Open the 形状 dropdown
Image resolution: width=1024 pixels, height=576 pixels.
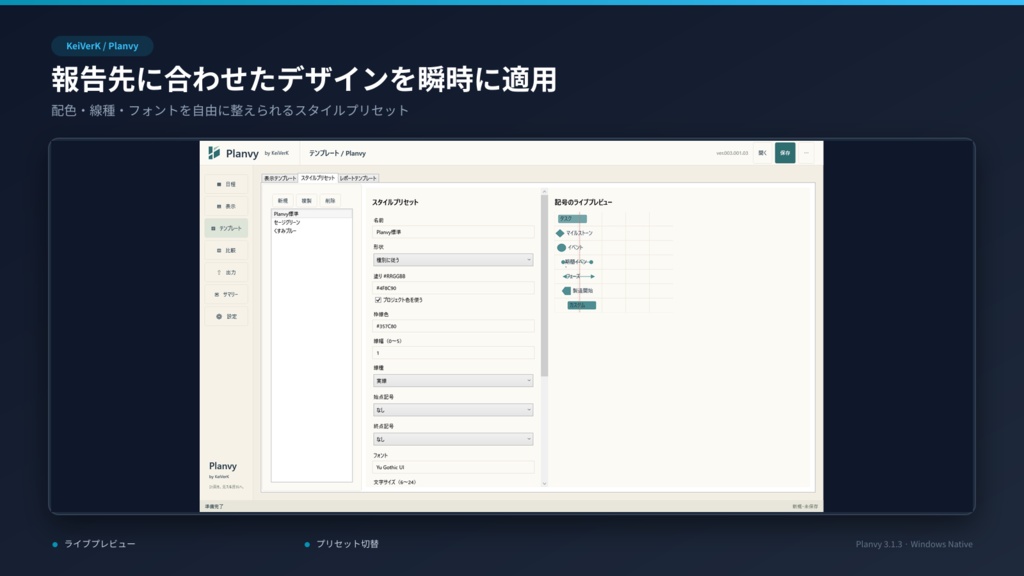pos(453,260)
